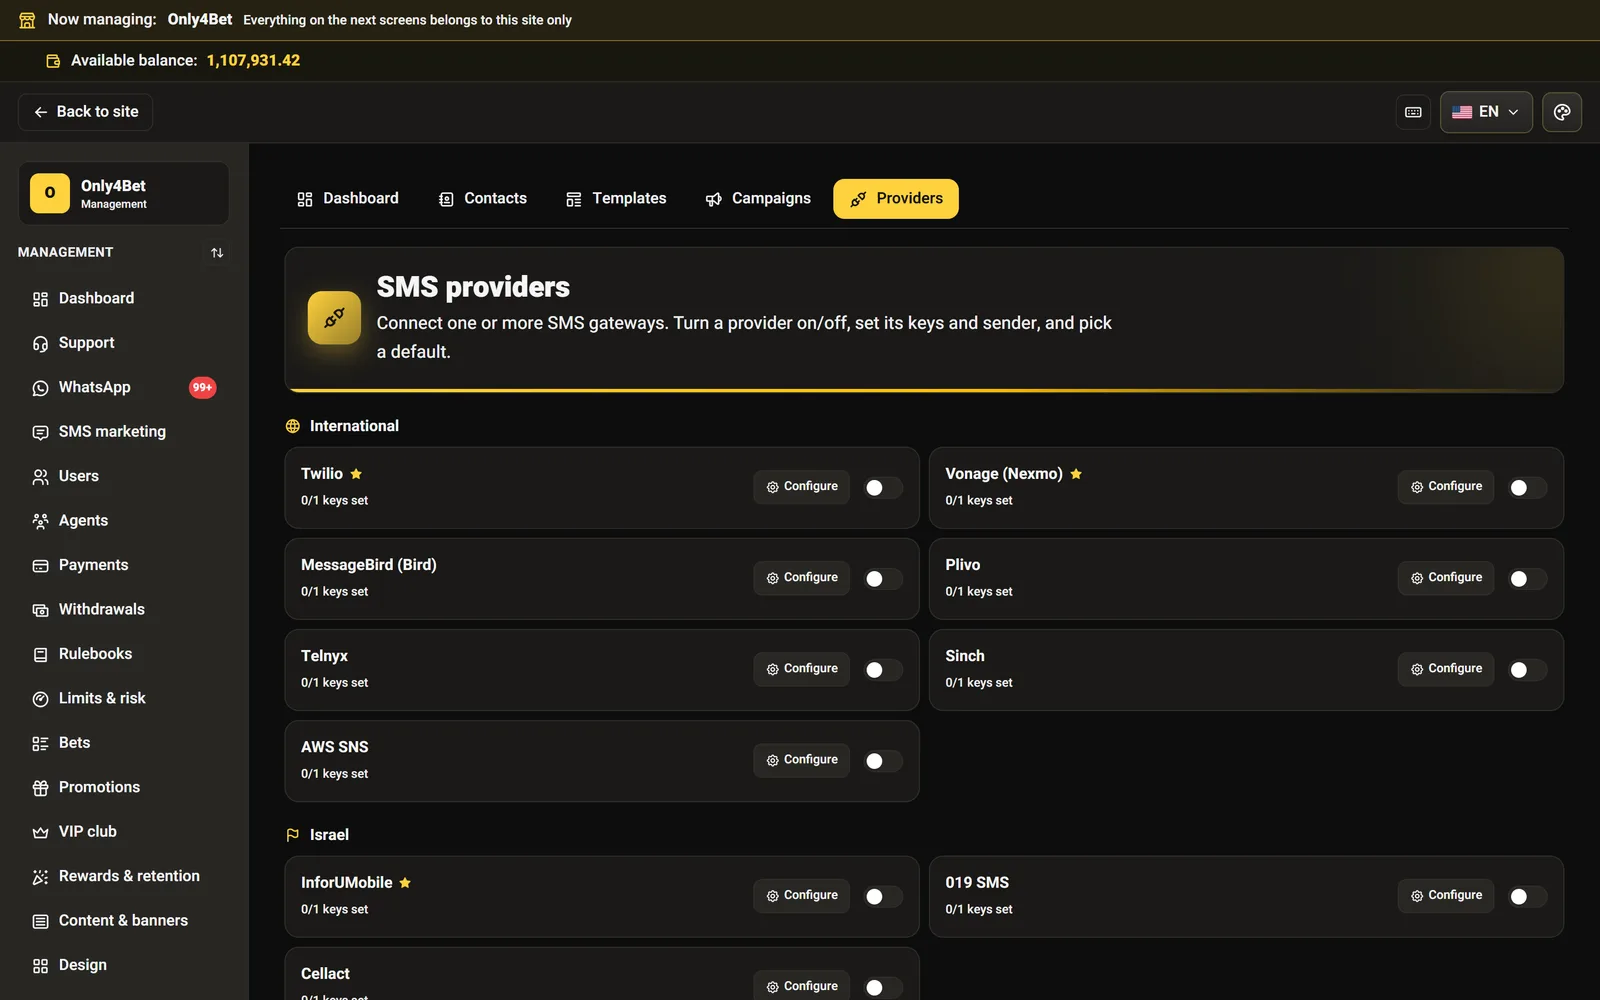Click the WhatsApp icon in sidebar
1600x1000 pixels.
[40, 388]
